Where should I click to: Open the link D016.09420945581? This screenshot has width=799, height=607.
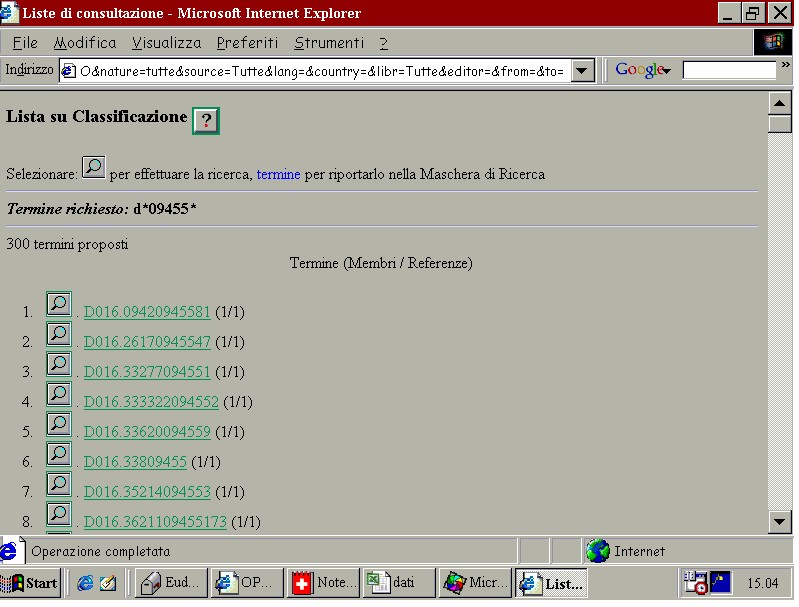point(147,311)
